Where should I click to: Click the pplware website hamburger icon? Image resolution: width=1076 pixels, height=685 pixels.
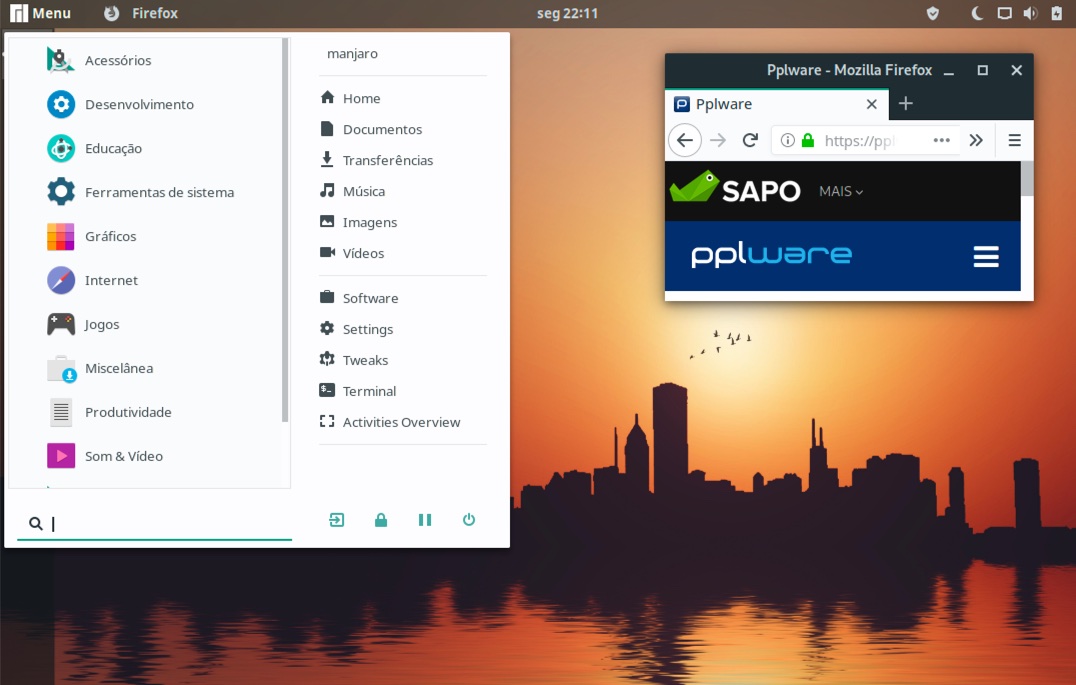tap(986, 256)
